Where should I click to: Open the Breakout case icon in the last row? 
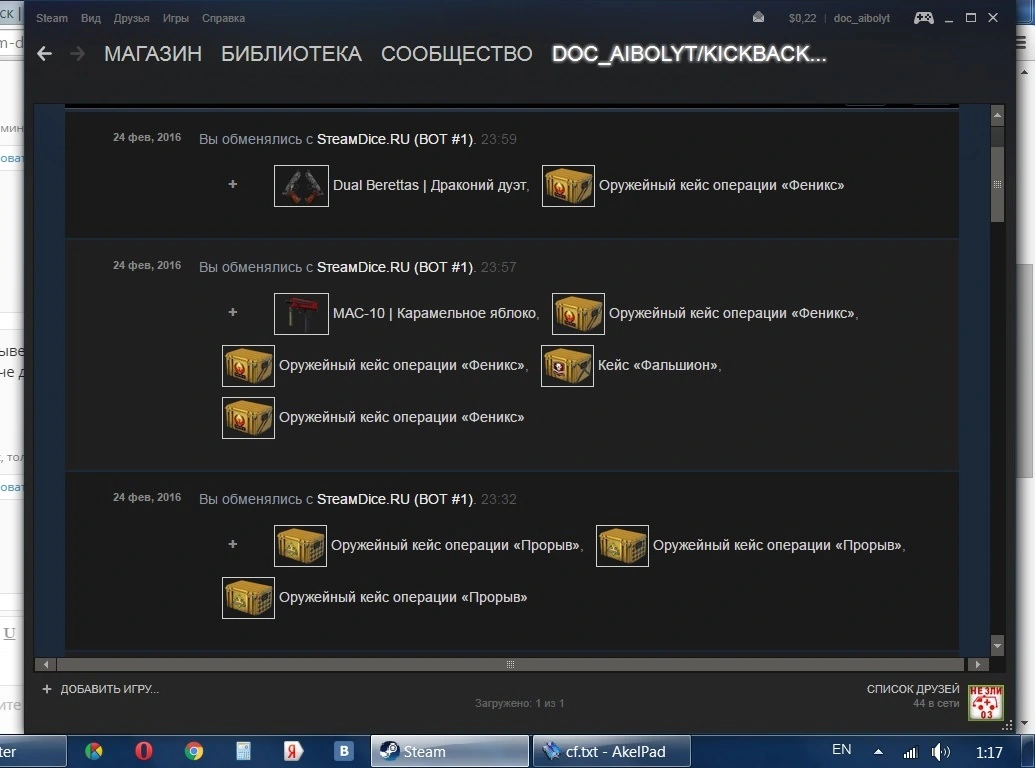click(248, 598)
